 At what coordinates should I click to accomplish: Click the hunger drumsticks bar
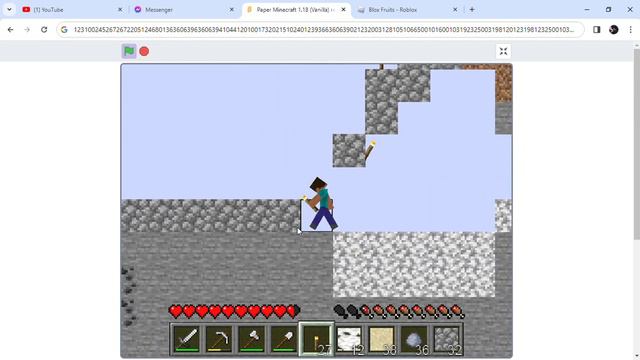[x=399, y=311]
